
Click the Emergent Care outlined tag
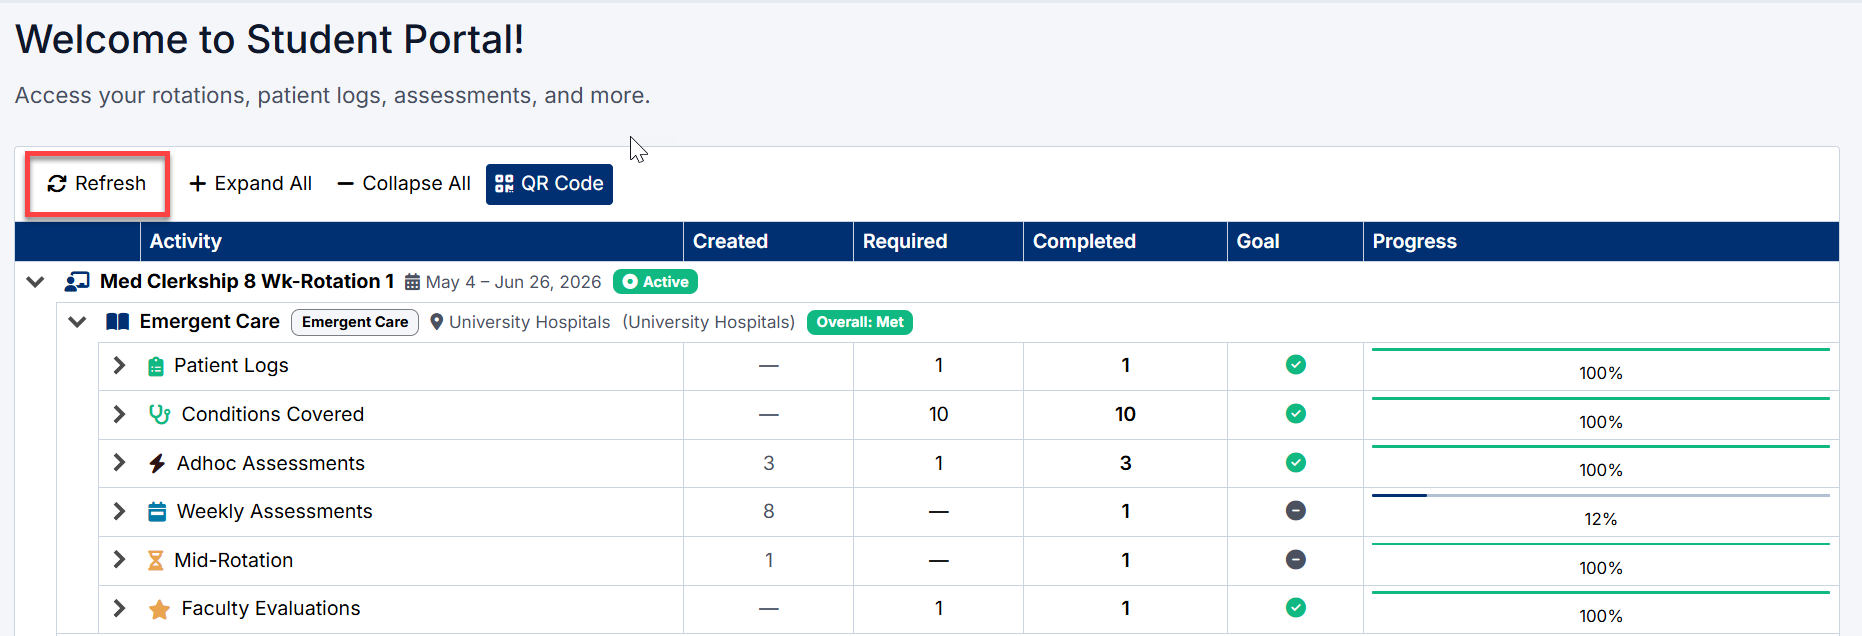coord(355,322)
